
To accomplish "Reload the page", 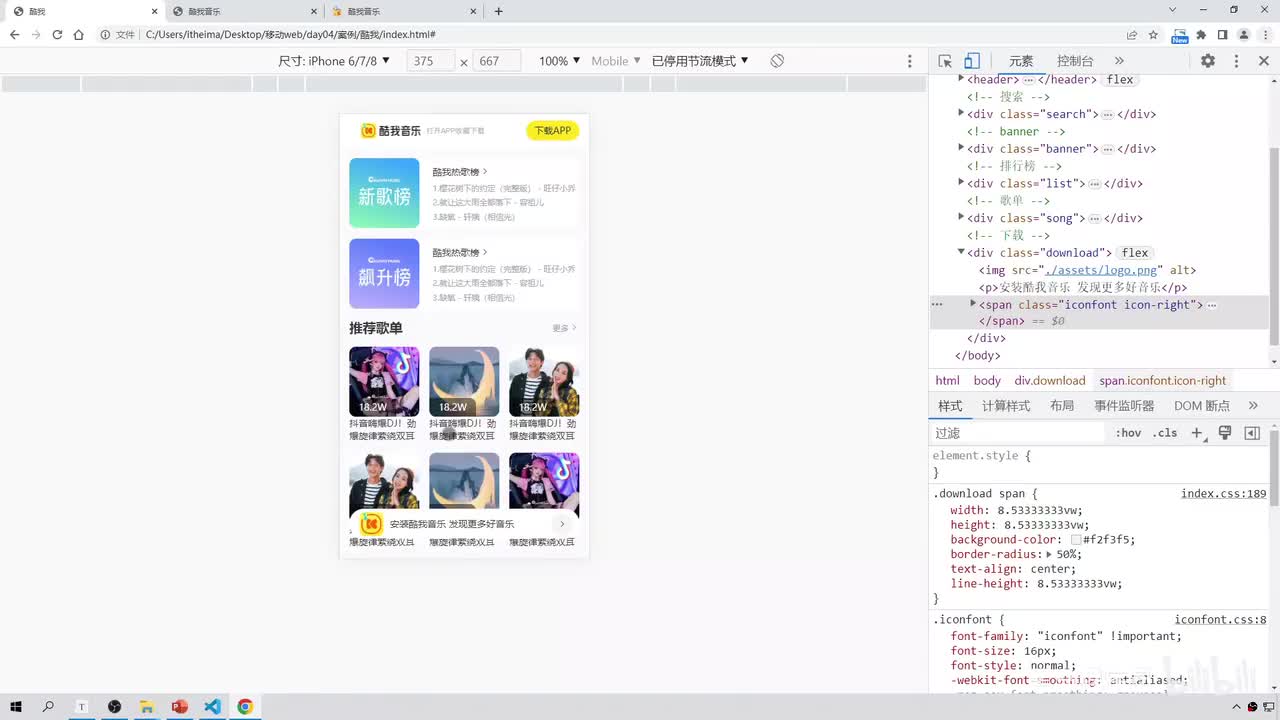I will (57, 34).
